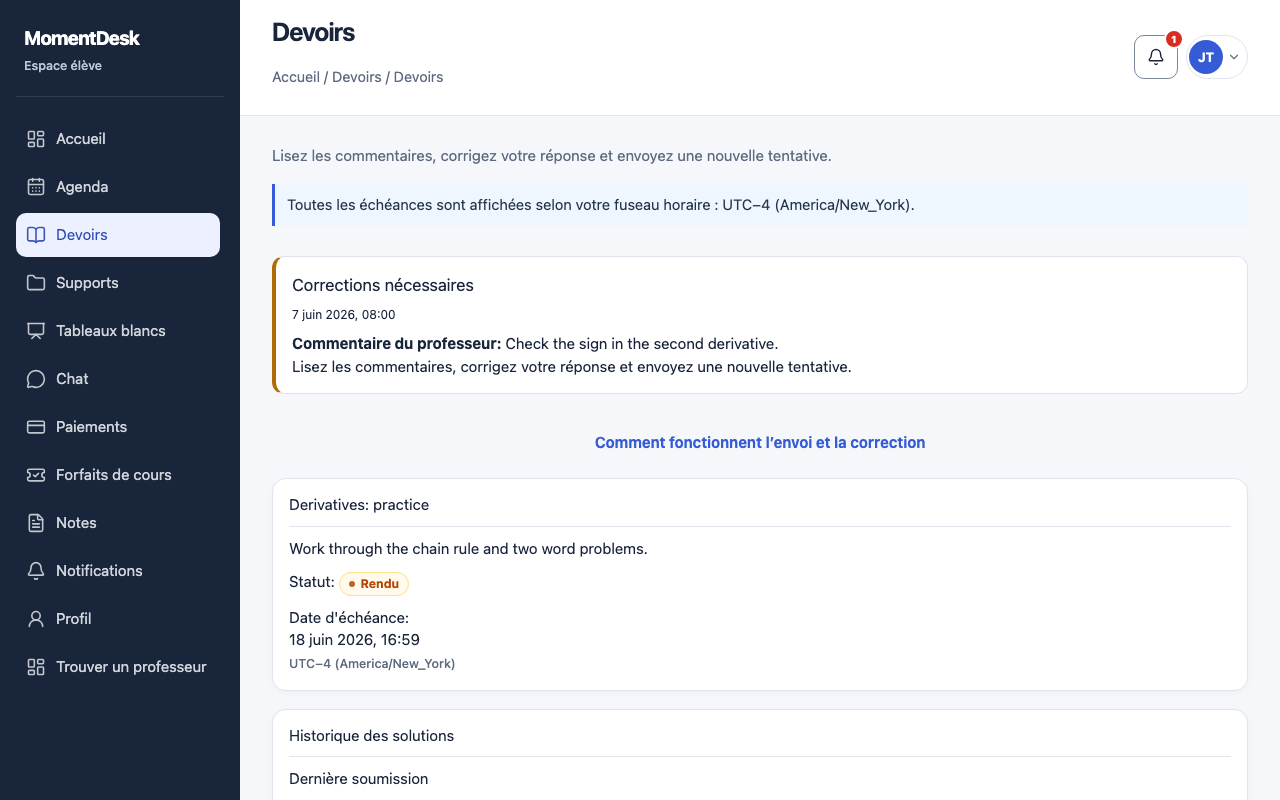Viewport: 1280px width, 800px height.
Task: Click the 'Date d'échéance:' label
Action: (x=349, y=618)
